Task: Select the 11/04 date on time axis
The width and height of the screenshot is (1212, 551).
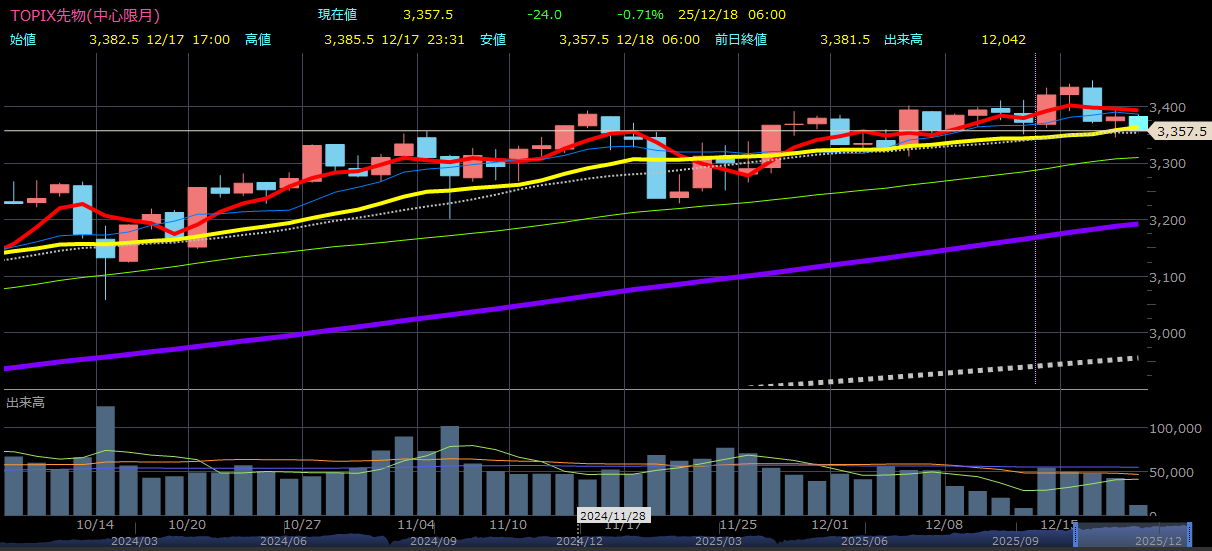Action: click(x=415, y=524)
